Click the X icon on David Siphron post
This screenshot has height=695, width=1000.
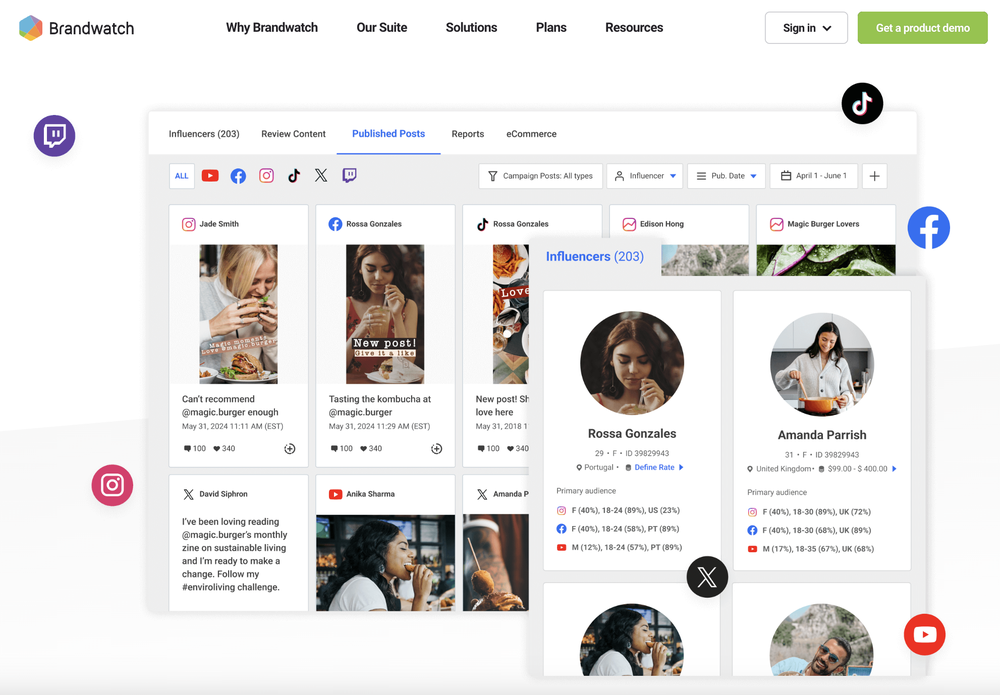click(x=188, y=494)
